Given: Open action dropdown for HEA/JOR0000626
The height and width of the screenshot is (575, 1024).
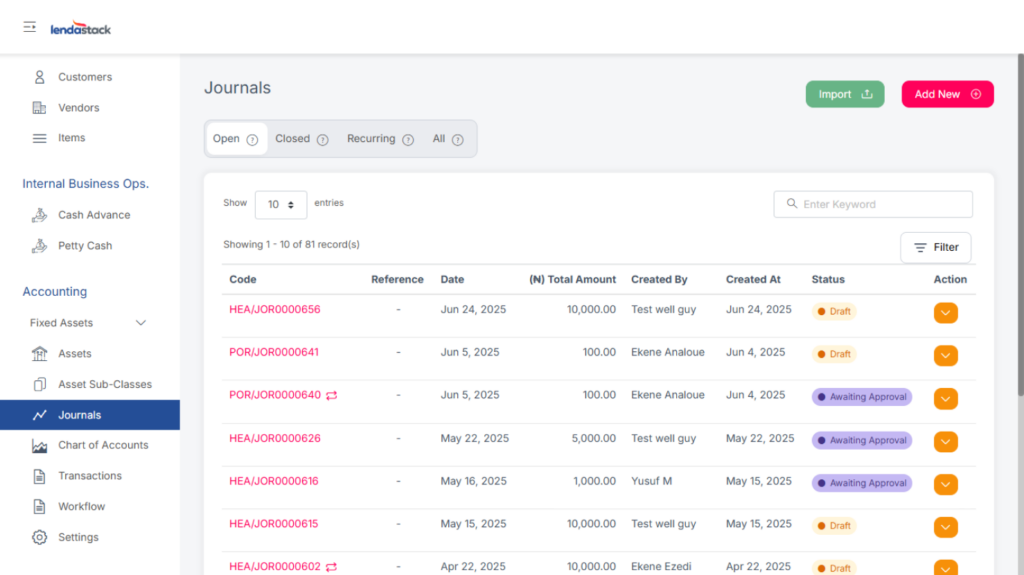Looking at the screenshot, I should point(945,442).
